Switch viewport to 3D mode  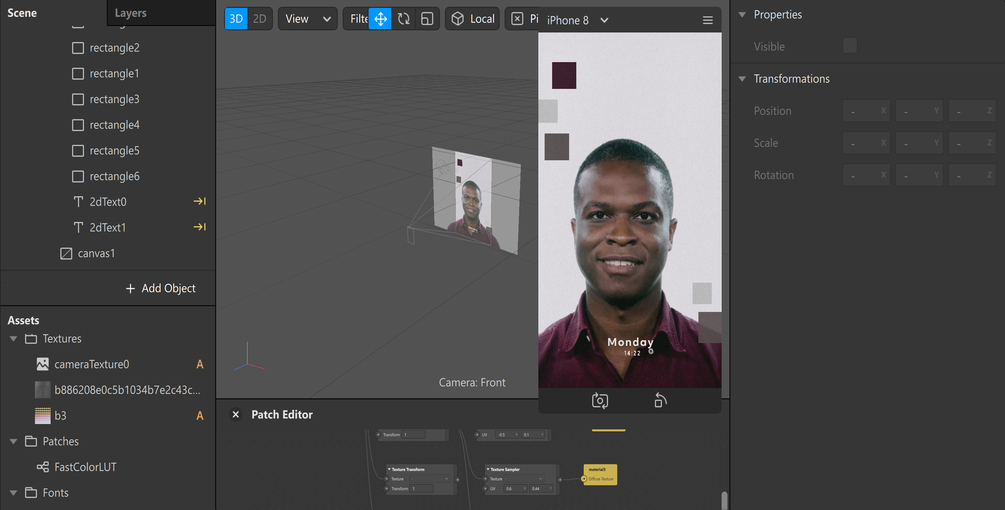(237, 19)
